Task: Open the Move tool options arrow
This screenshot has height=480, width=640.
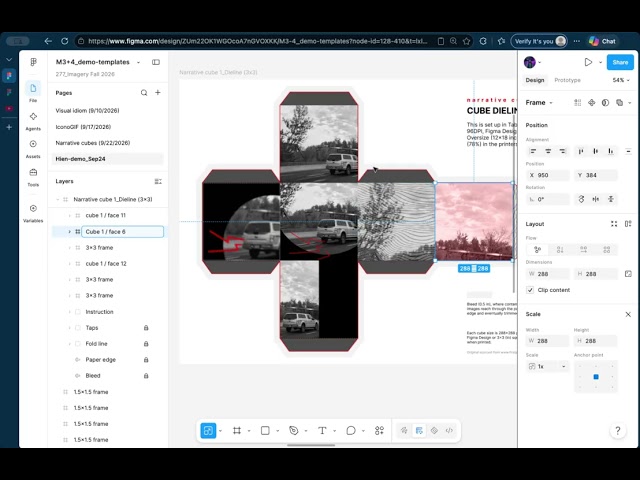Action: pyautogui.click(x=220, y=431)
